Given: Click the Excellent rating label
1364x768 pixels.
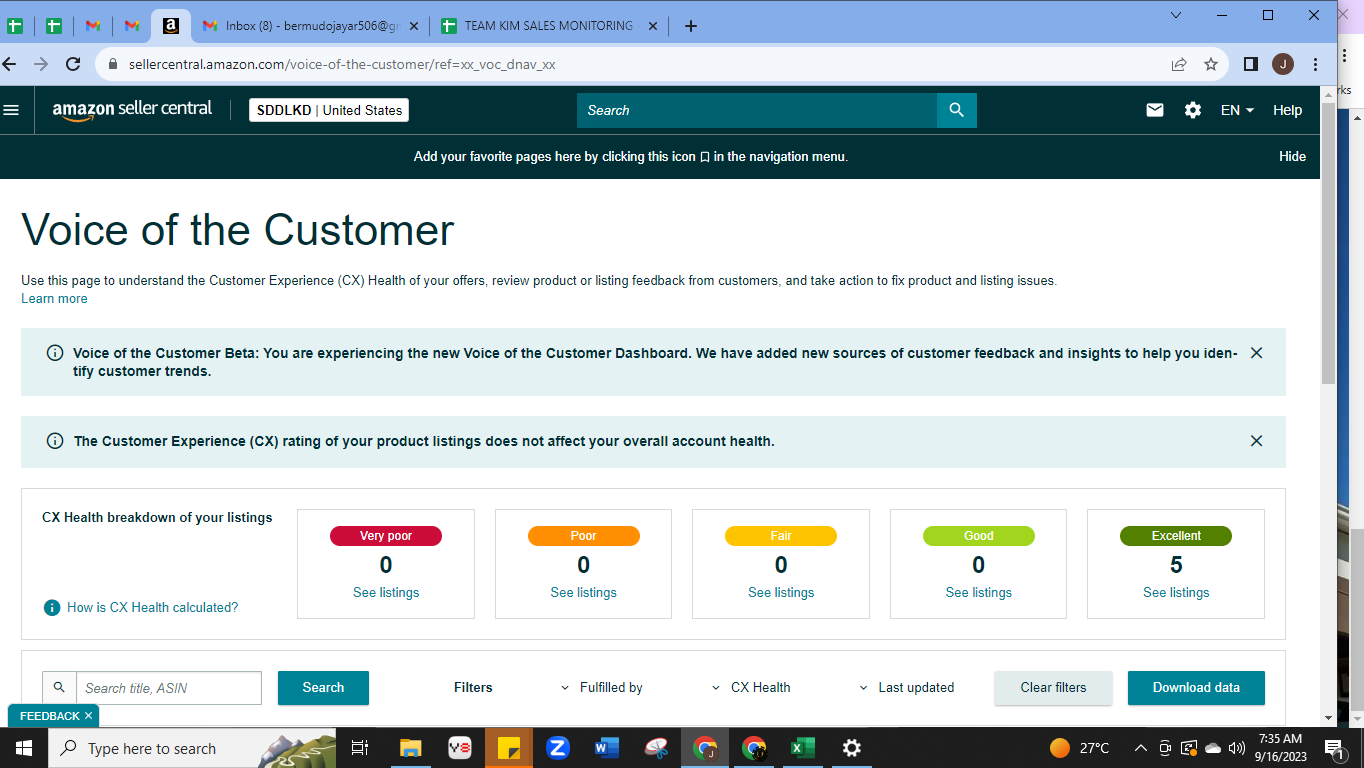Looking at the screenshot, I should tap(1176, 536).
